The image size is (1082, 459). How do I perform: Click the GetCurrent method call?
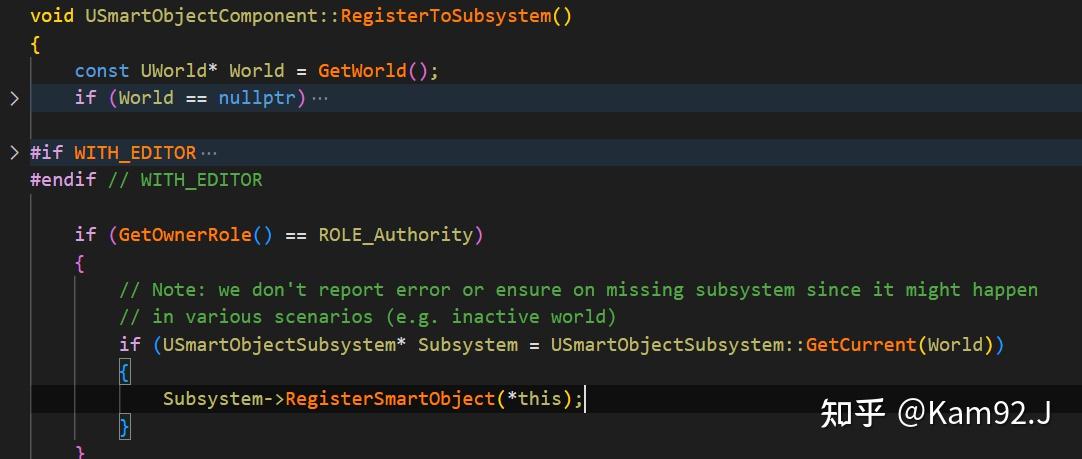pyautogui.click(x=861, y=344)
